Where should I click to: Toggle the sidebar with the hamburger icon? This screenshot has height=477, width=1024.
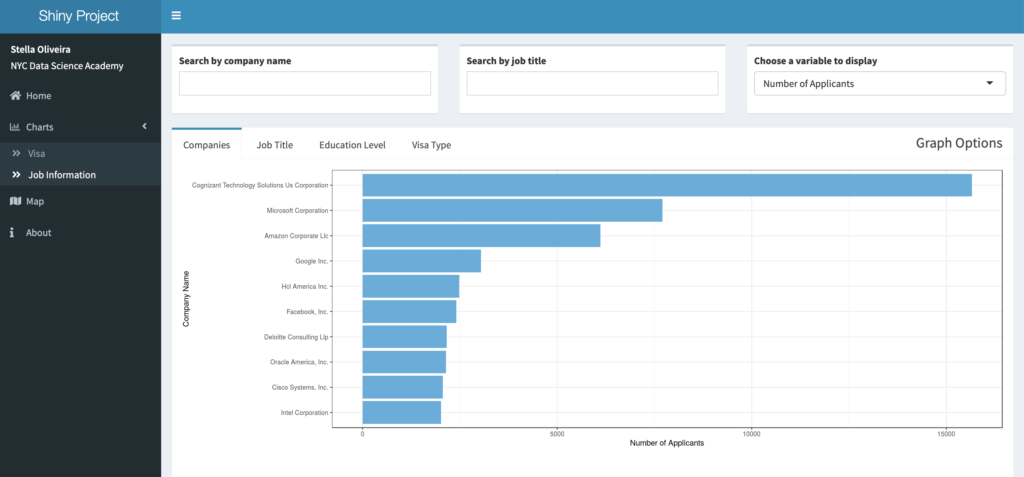pos(176,16)
